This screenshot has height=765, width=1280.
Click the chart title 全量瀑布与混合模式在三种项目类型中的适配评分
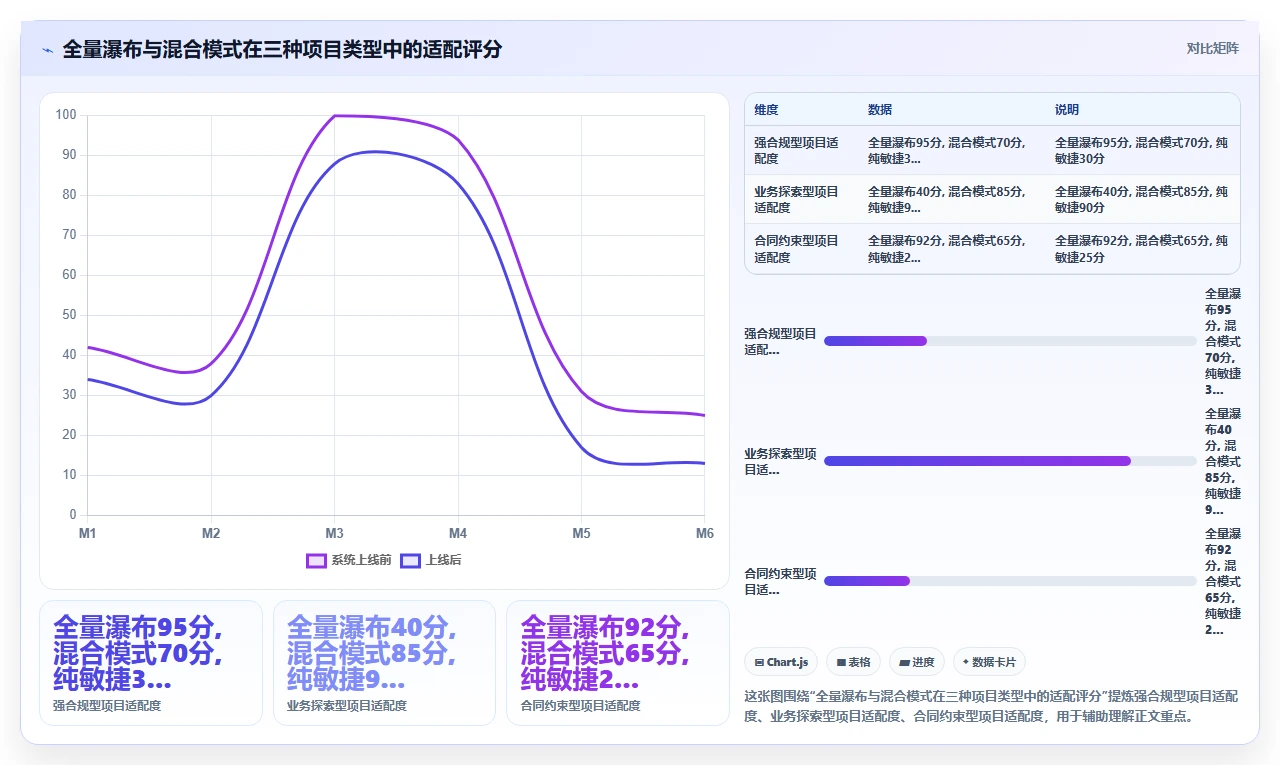pyautogui.click(x=282, y=49)
